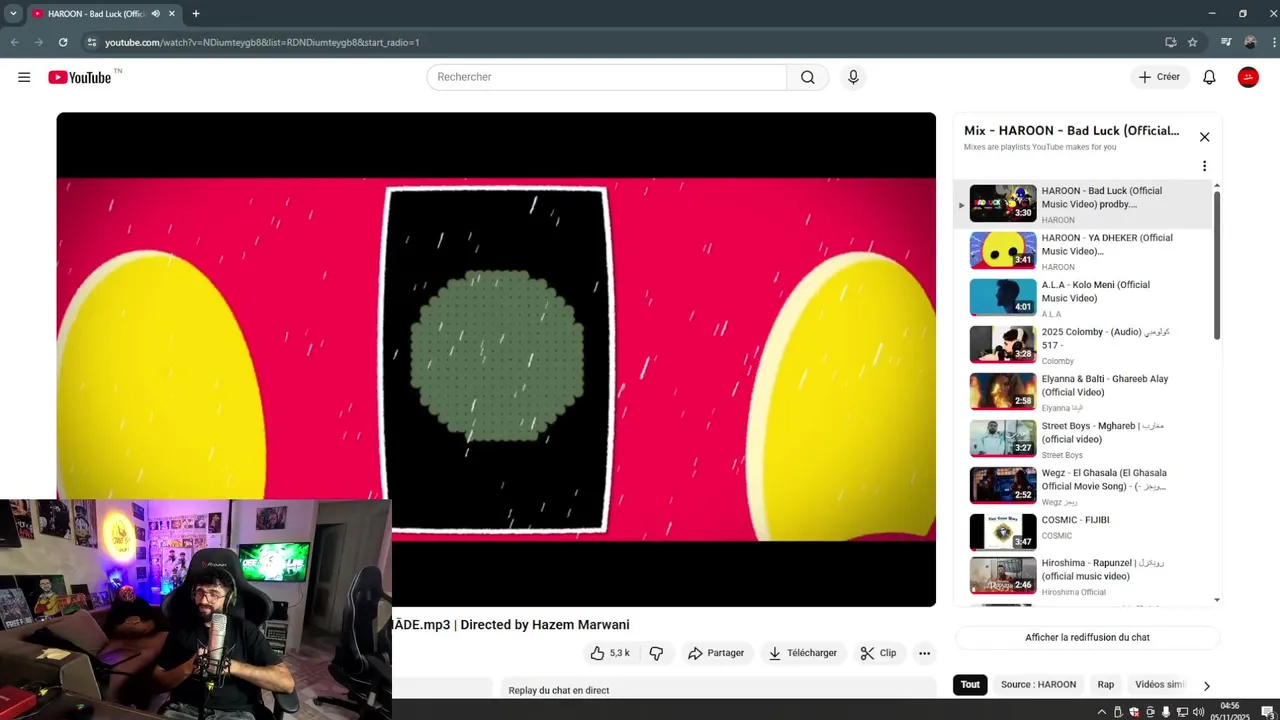Open the Chrome three-dot menu
The width and height of the screenshot is (1280, 720).
pyautogui.click(x=1273, y=42)
